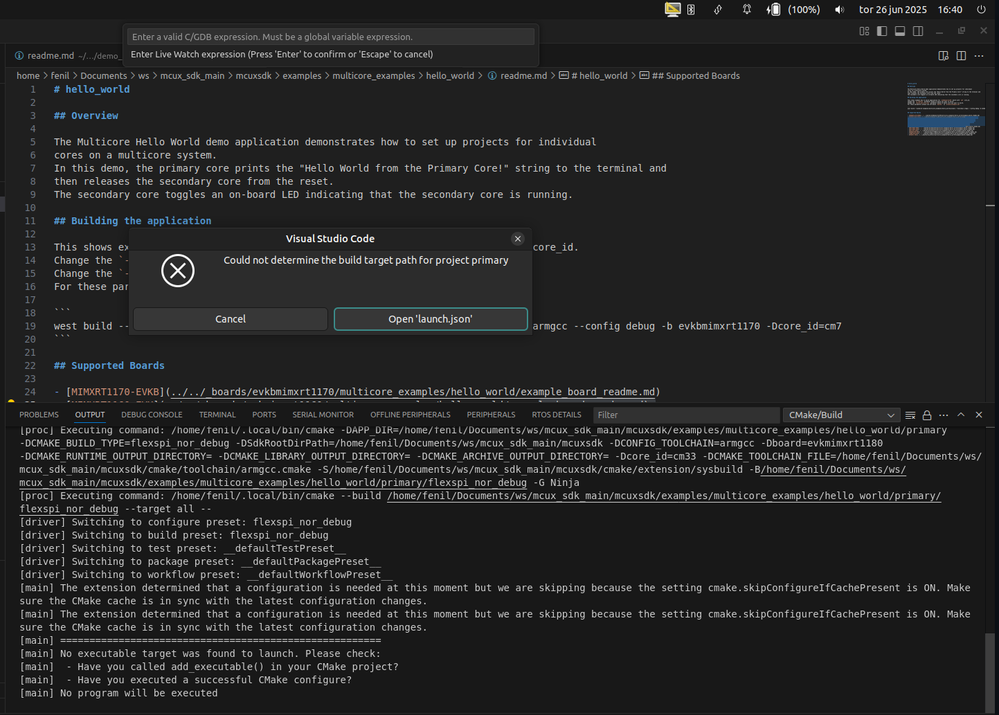Open the CMake/Build output channel dropdown
Viewport: 999px width, 715px height.
[841, 415]
